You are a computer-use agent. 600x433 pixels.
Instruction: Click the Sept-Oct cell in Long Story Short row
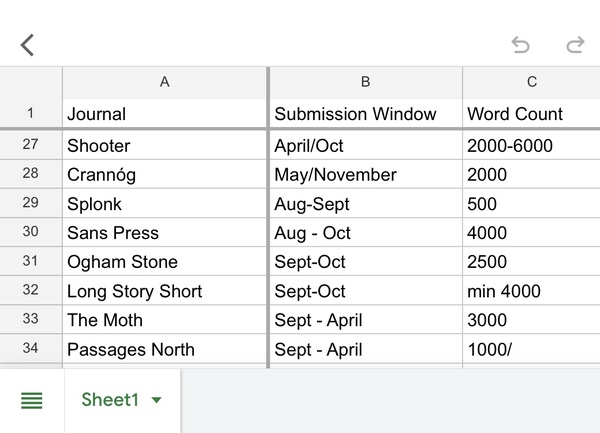(366, 290)
